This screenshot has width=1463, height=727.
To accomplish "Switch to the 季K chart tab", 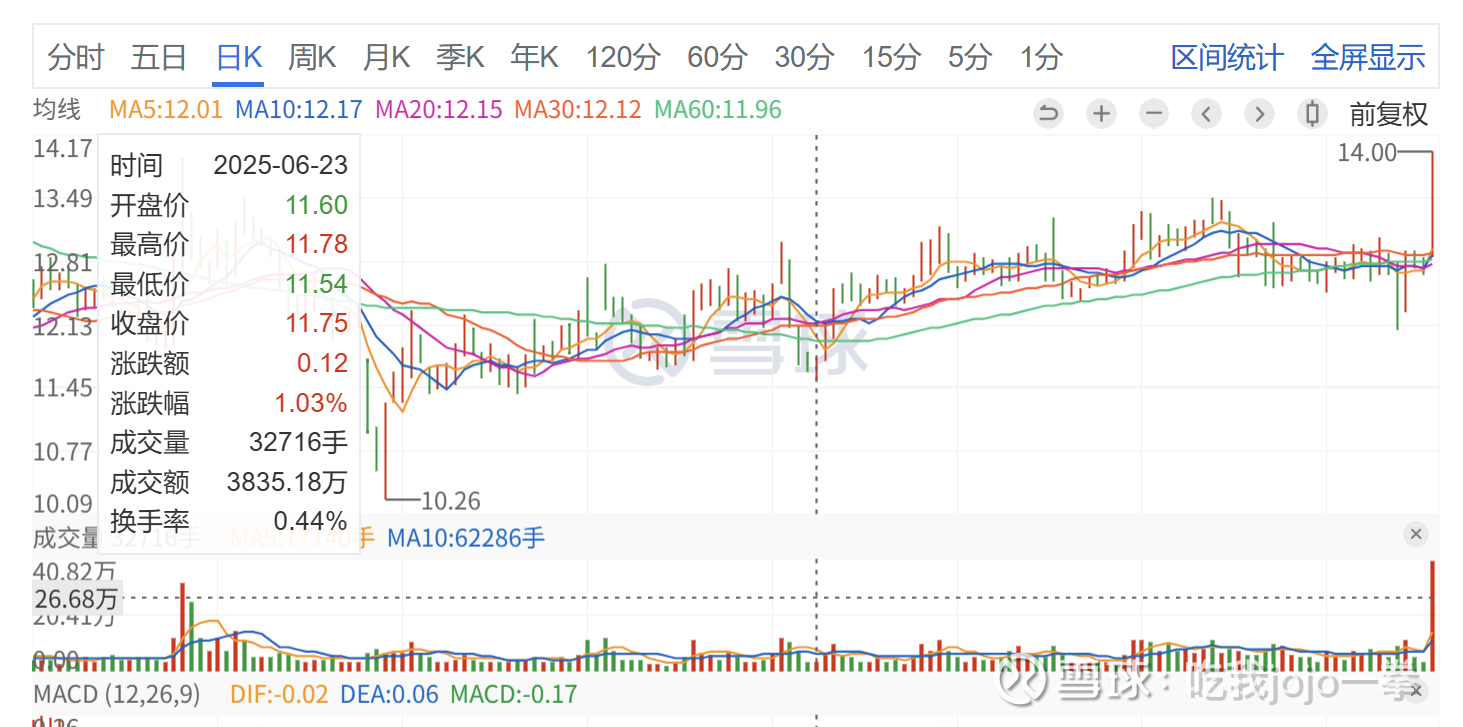I will (460, 58).
